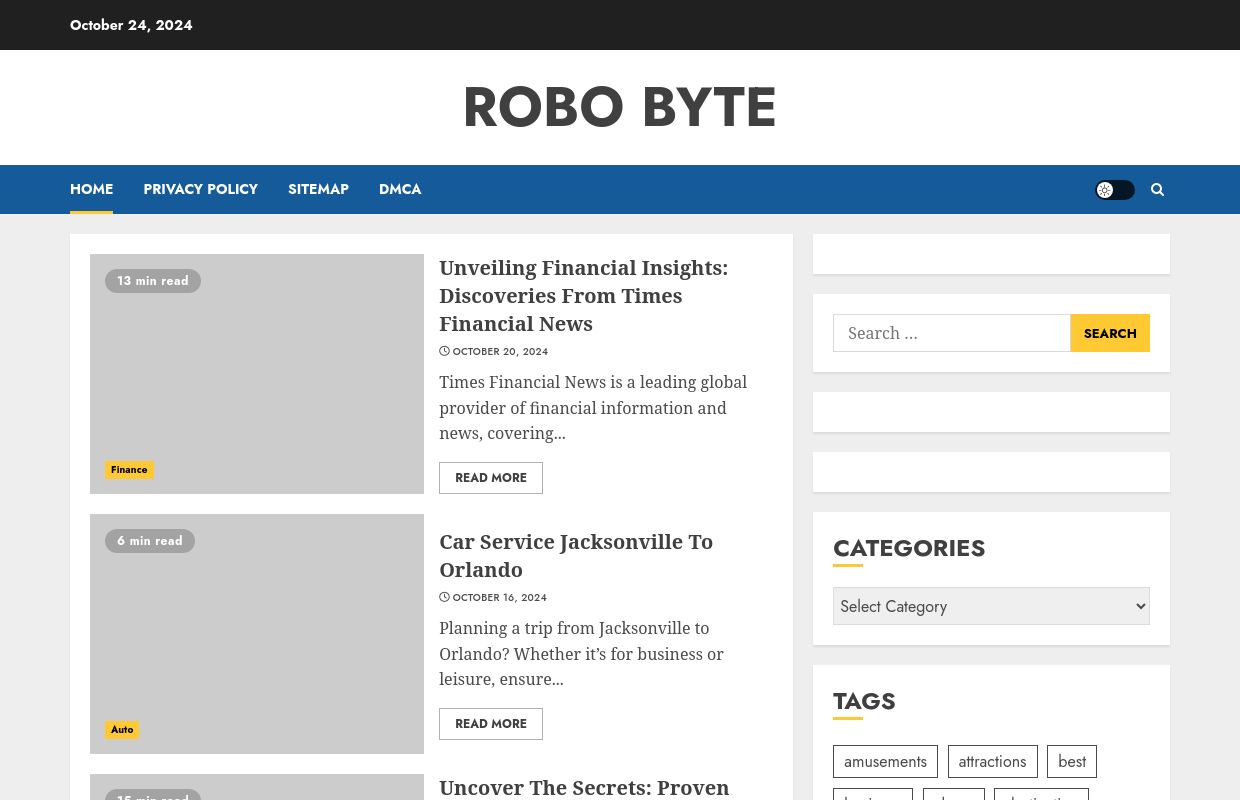The image size is (1240, 800).
Task: Open the DMCA menu item
Action: click(400, 189)
